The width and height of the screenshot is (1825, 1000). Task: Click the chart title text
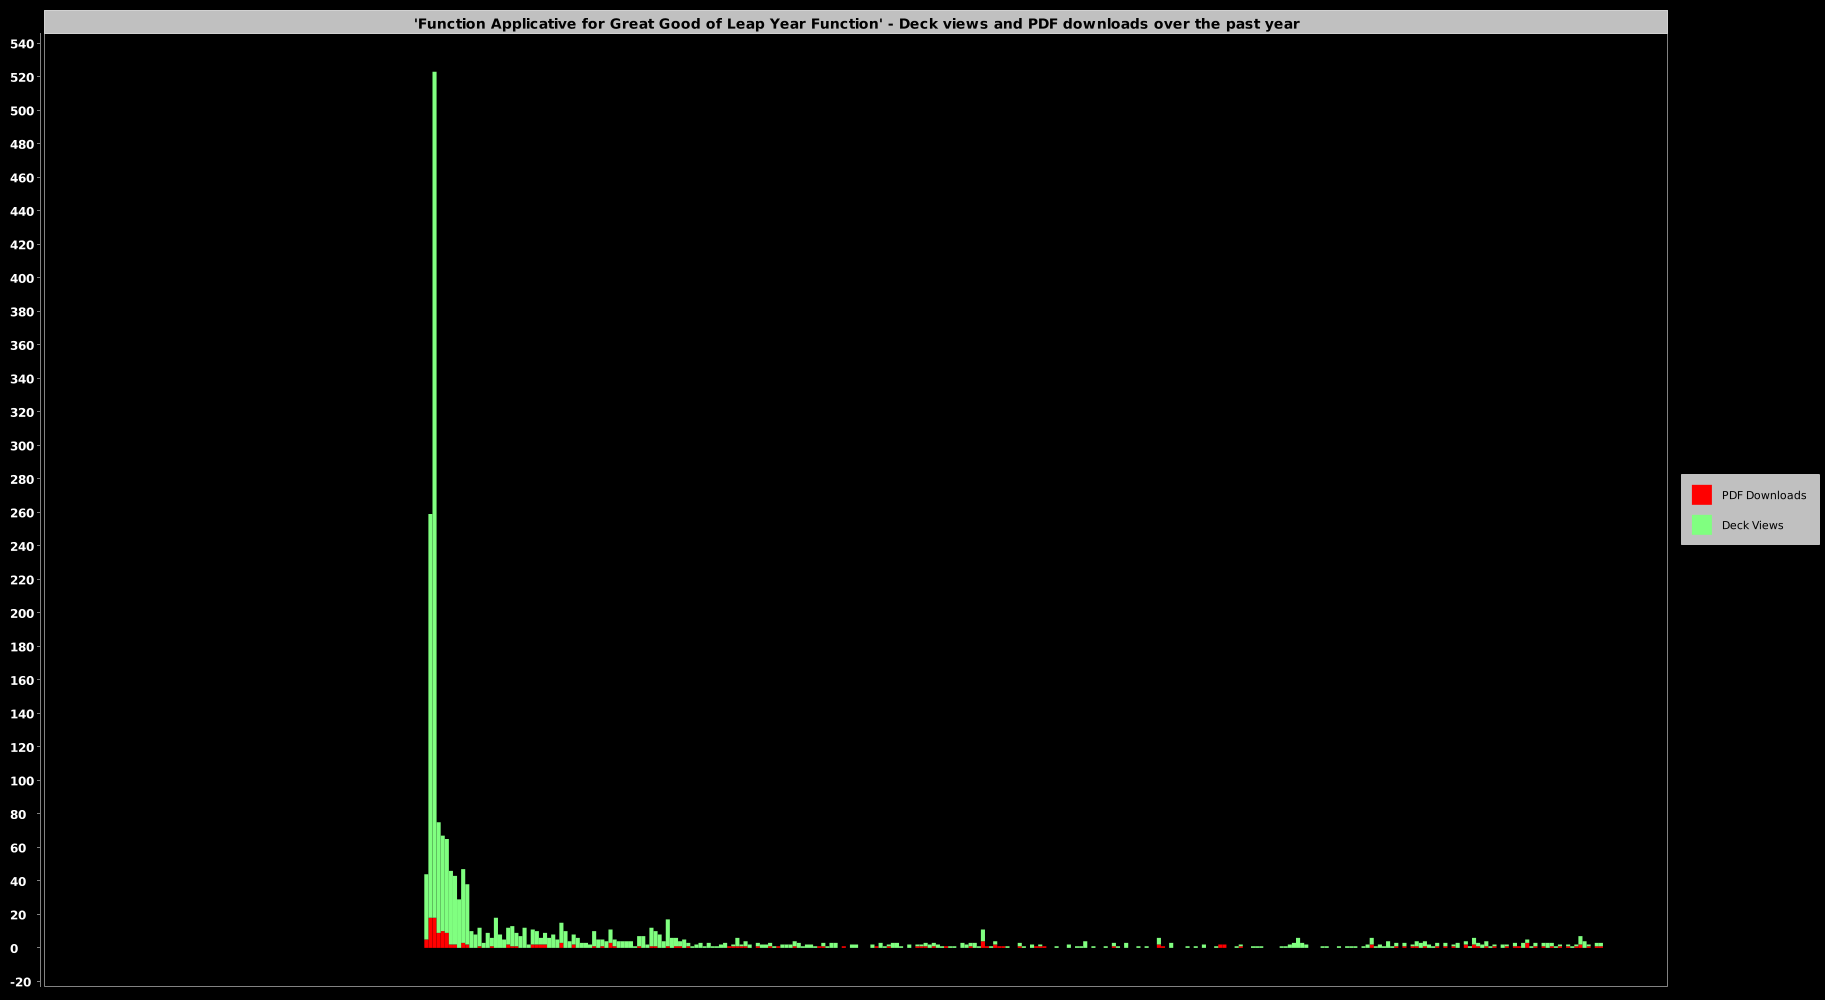click(856, 23)
